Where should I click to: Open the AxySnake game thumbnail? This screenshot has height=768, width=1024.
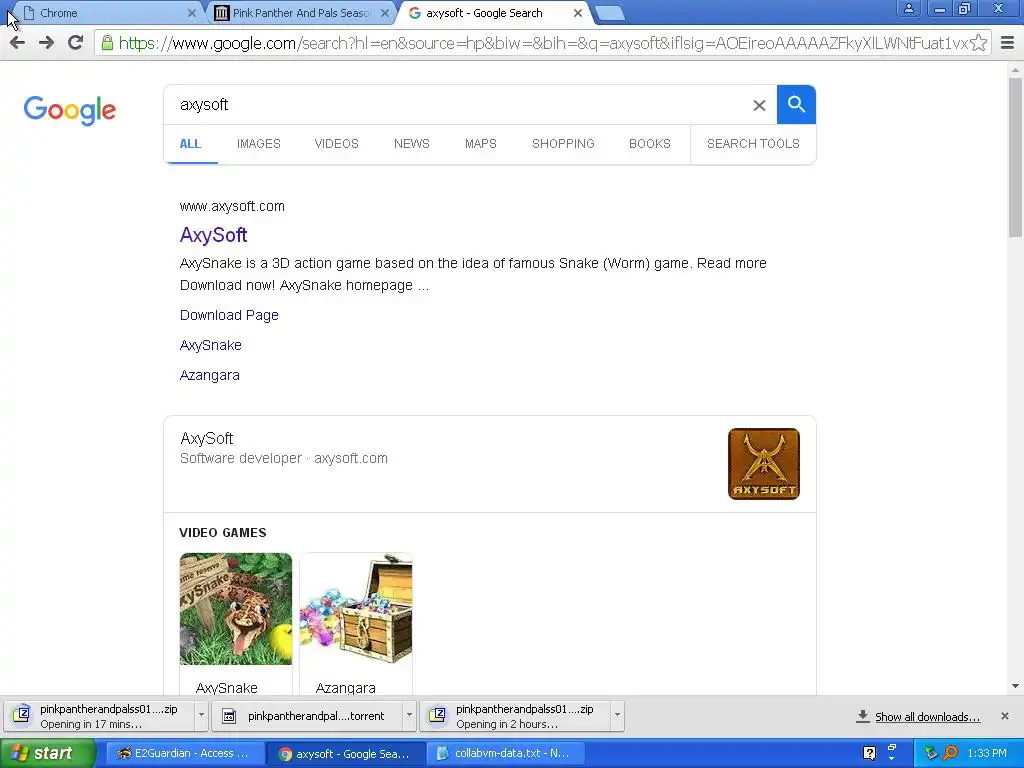click(236, 609)
